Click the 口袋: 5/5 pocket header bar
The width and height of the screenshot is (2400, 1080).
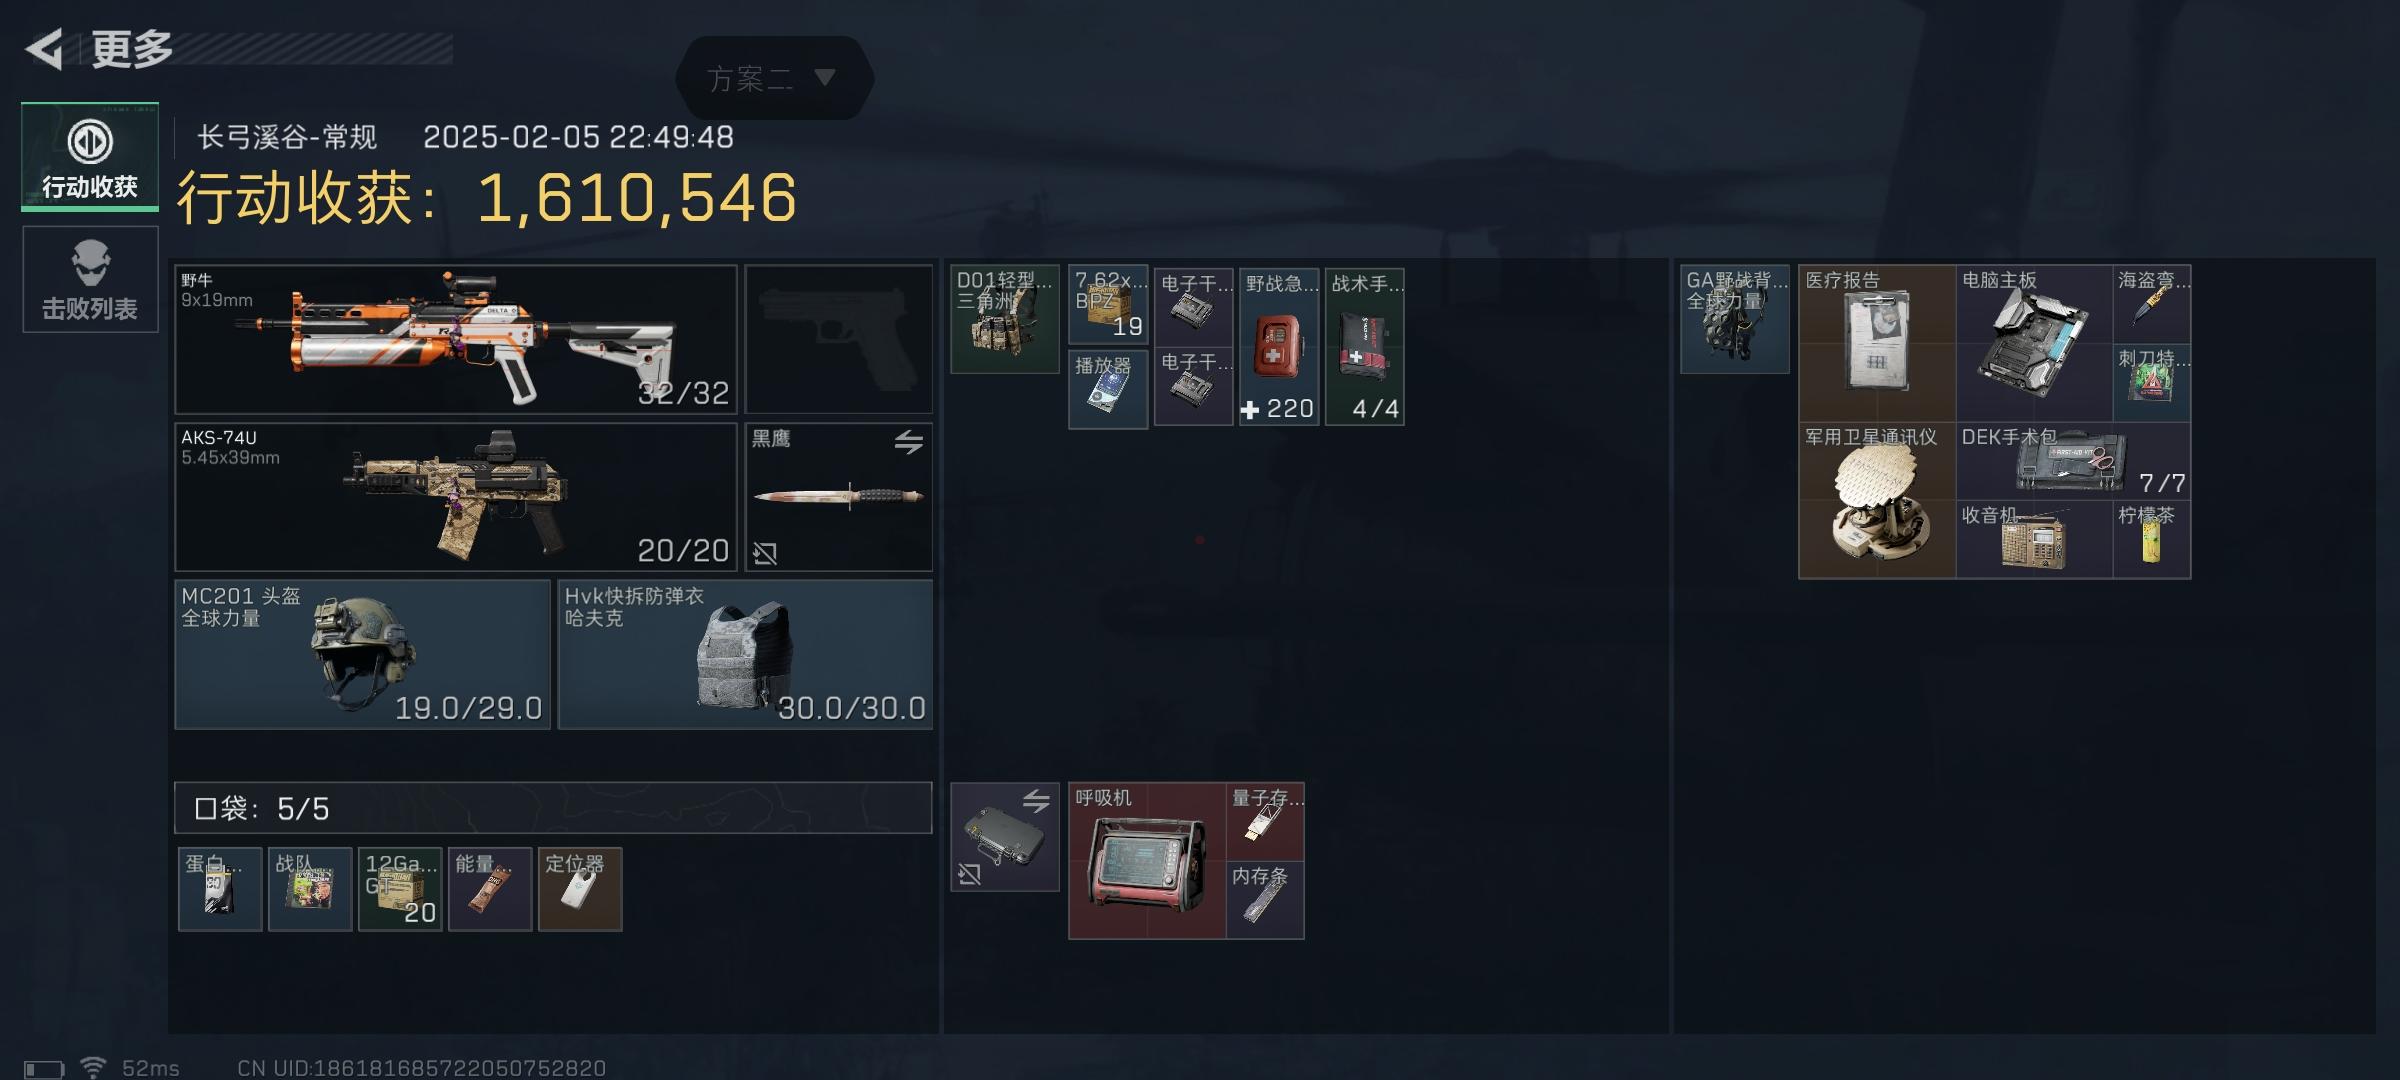[x=553, y=808]
